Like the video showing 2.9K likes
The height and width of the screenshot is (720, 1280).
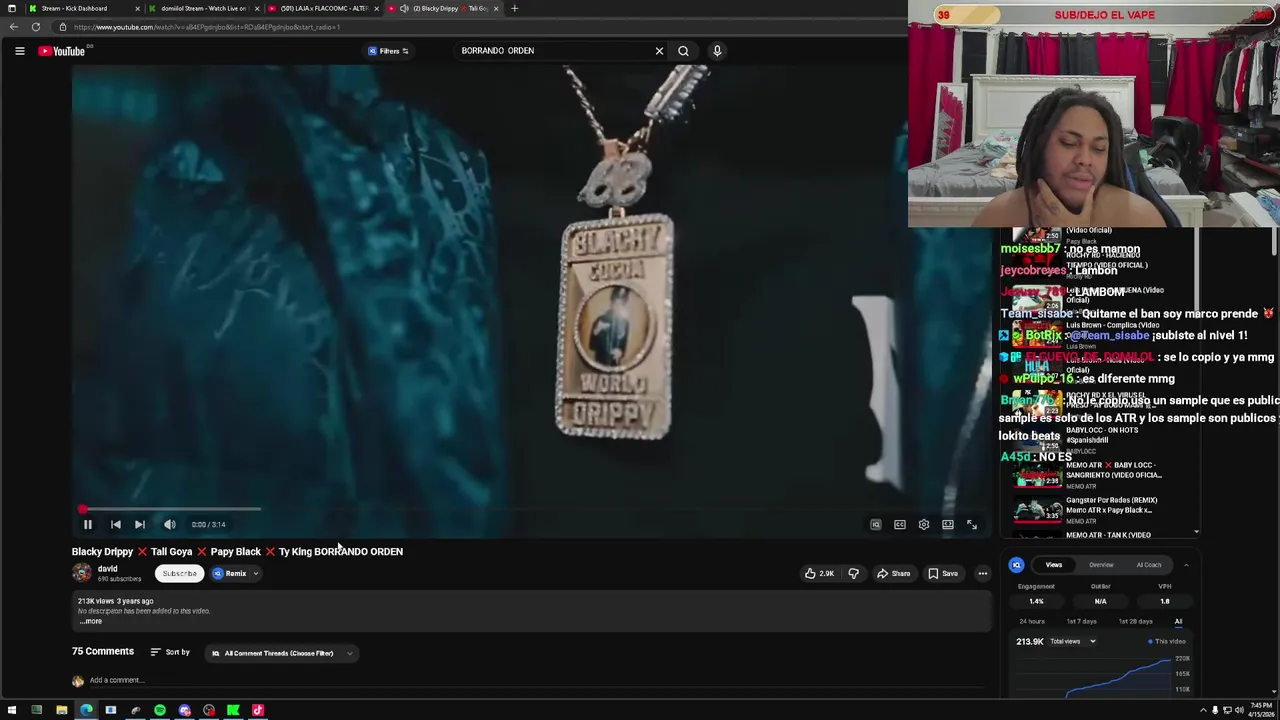pyautogui.click(x=819, y=574)
